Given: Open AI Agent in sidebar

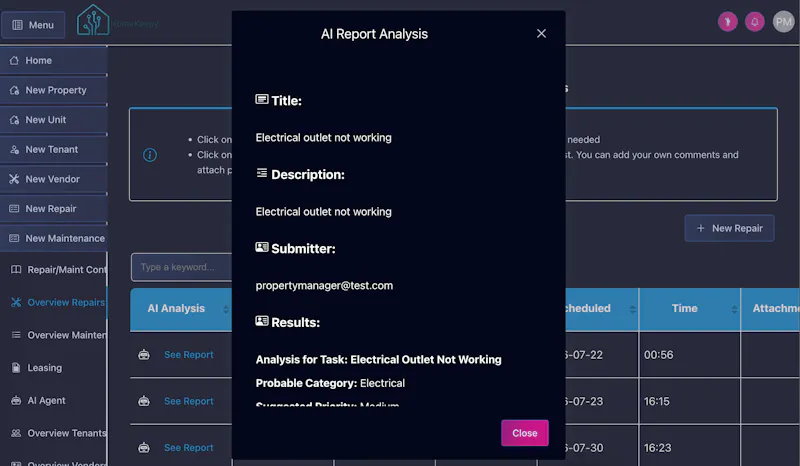Looking at the screenshot, I should point(54,400).
